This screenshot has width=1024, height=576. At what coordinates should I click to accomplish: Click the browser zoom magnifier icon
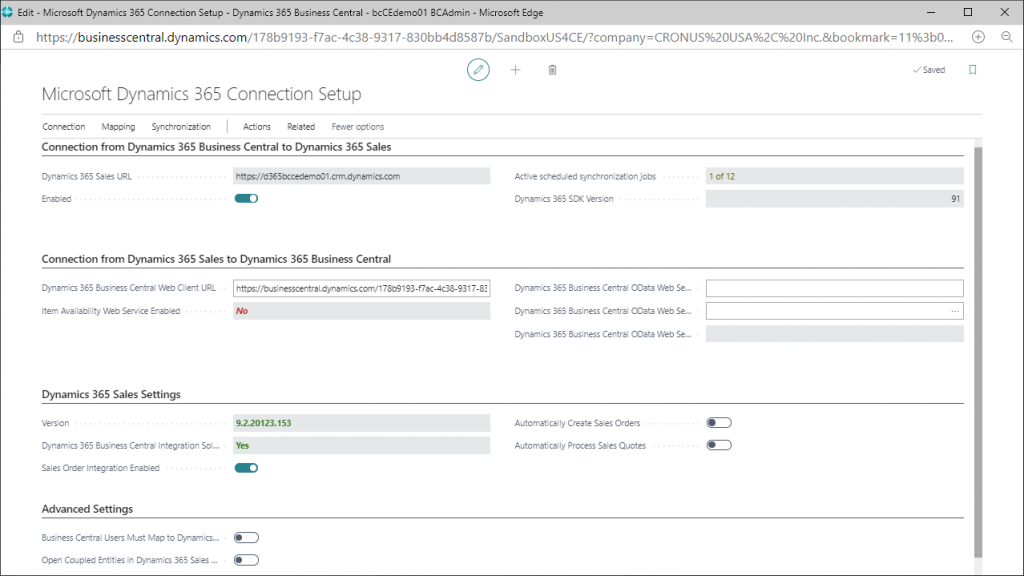point(1006,37)
